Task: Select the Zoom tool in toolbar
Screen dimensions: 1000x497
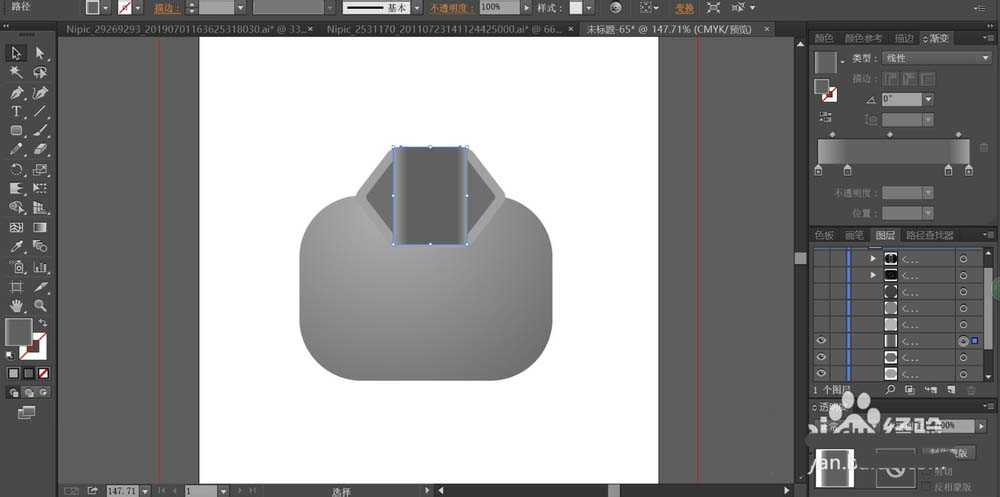Action: 40,305
